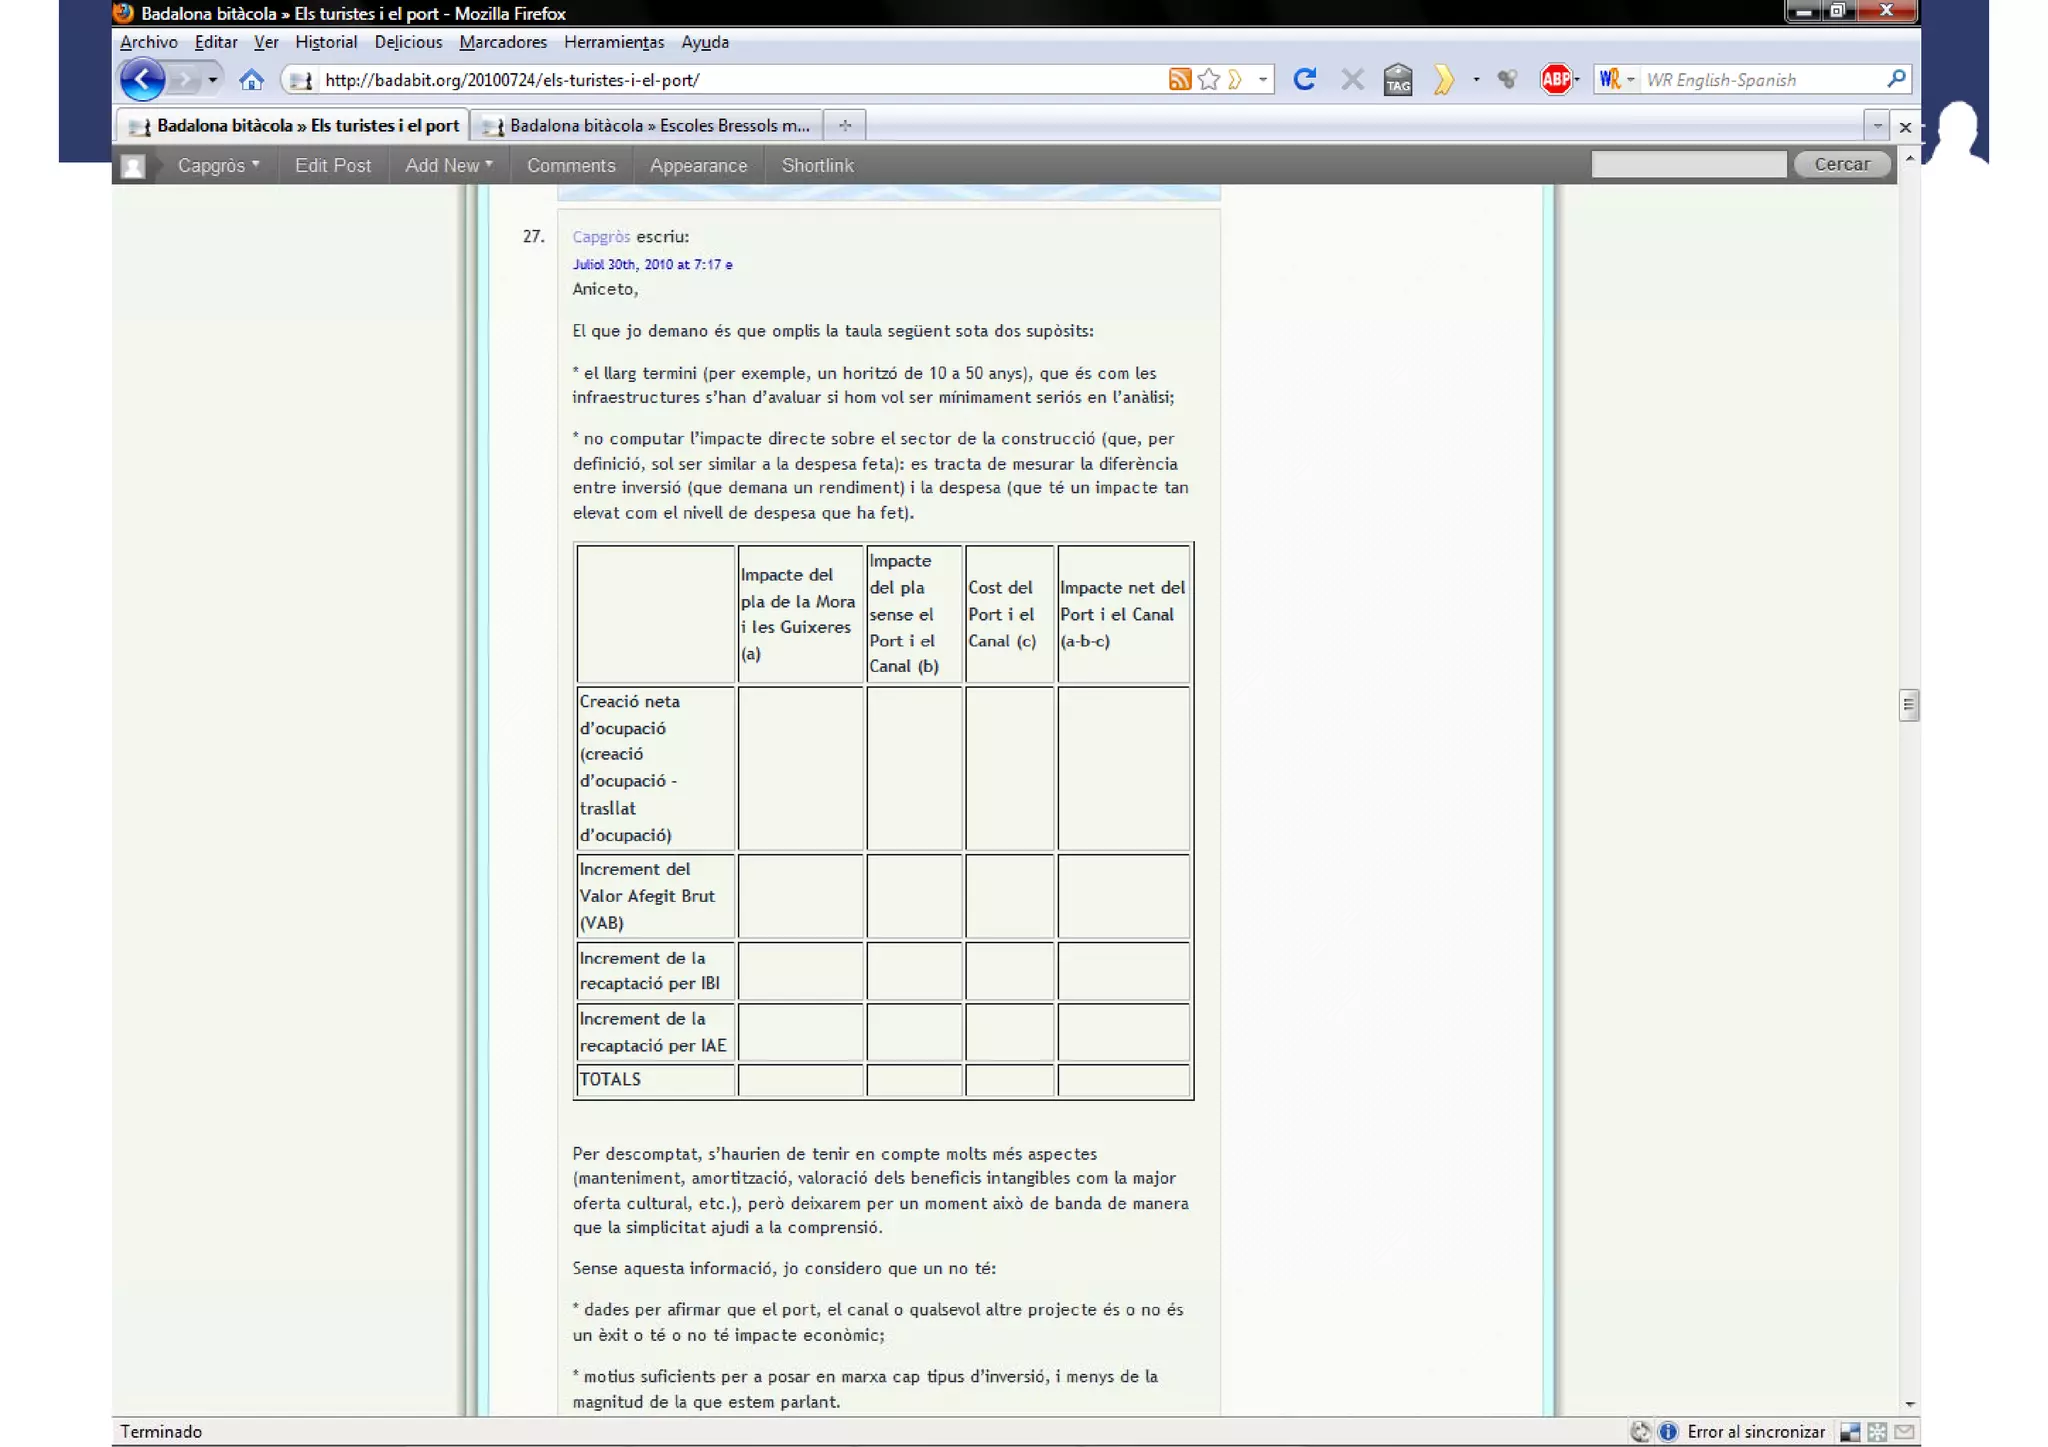Click 'Increment de la recaptació per IBI' cell
This screenshot has height=1447, width=2048.
(656, 971)
